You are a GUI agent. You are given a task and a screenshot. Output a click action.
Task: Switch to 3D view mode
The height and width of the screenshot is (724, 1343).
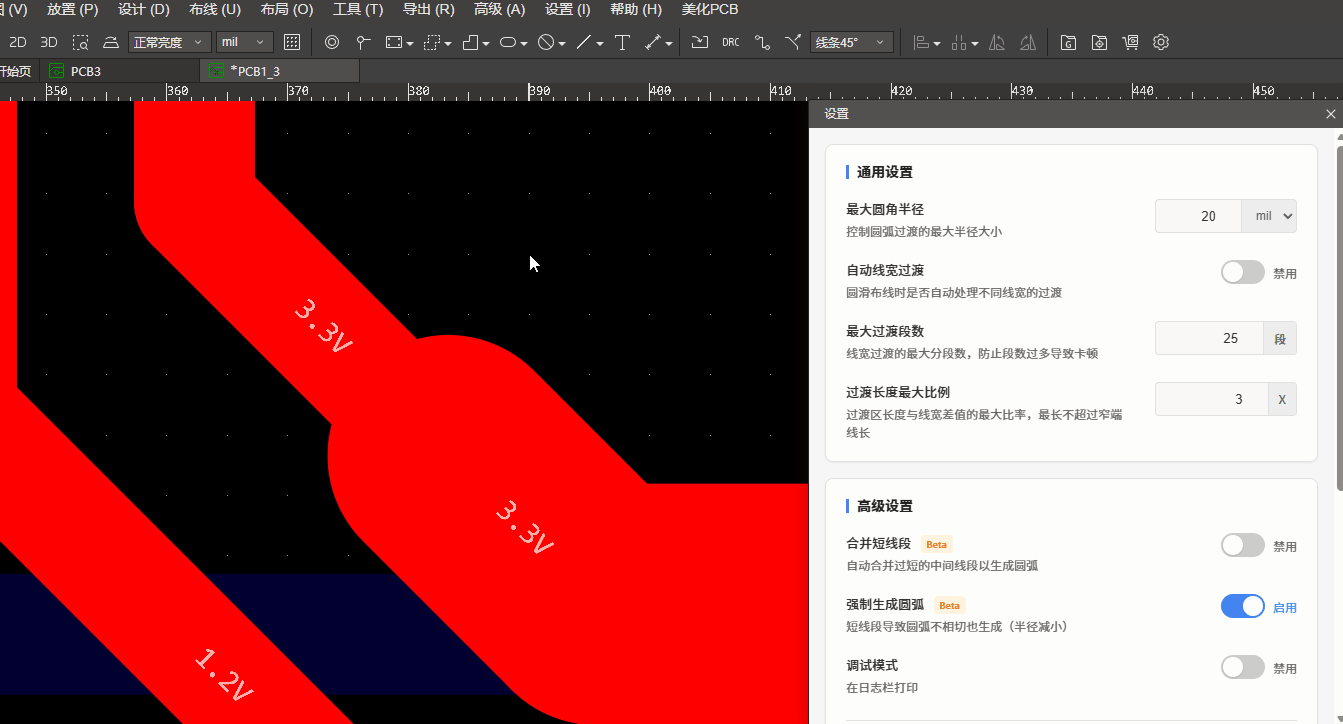coord(48,43)
